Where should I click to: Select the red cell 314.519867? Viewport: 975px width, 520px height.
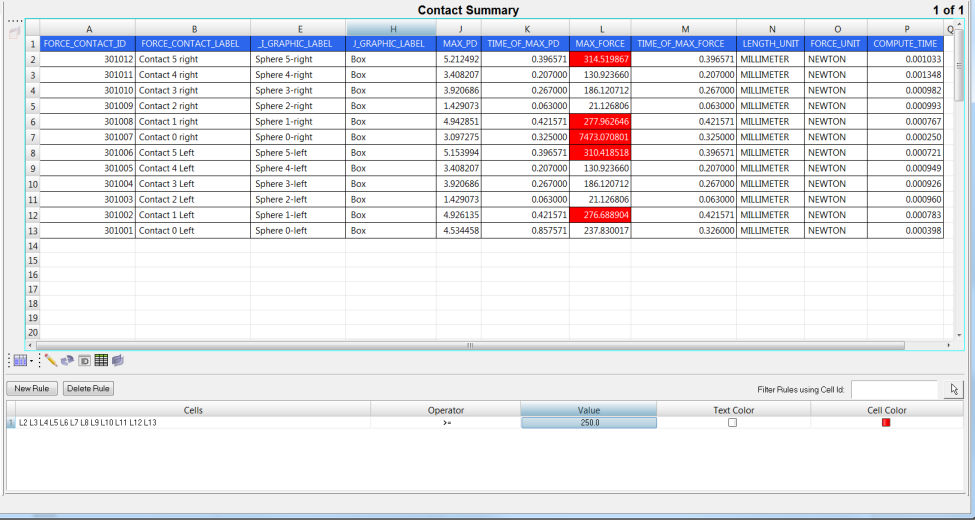[601, 59]
